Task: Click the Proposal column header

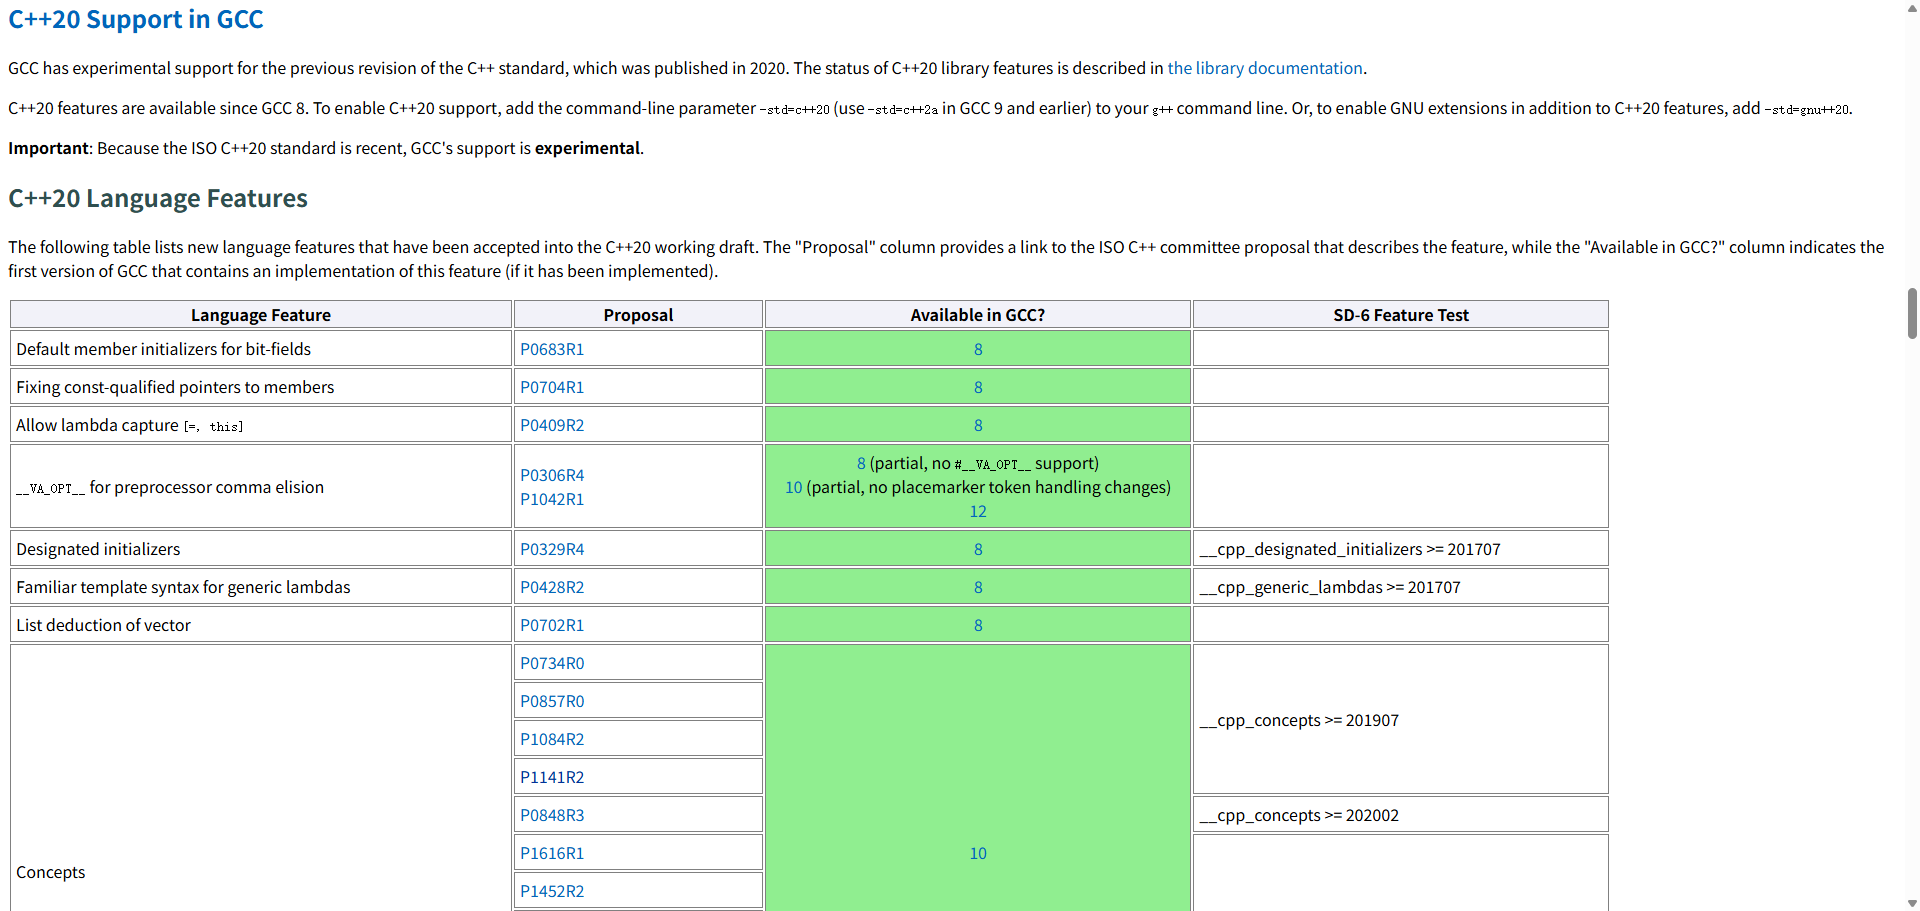Action: 638,314
